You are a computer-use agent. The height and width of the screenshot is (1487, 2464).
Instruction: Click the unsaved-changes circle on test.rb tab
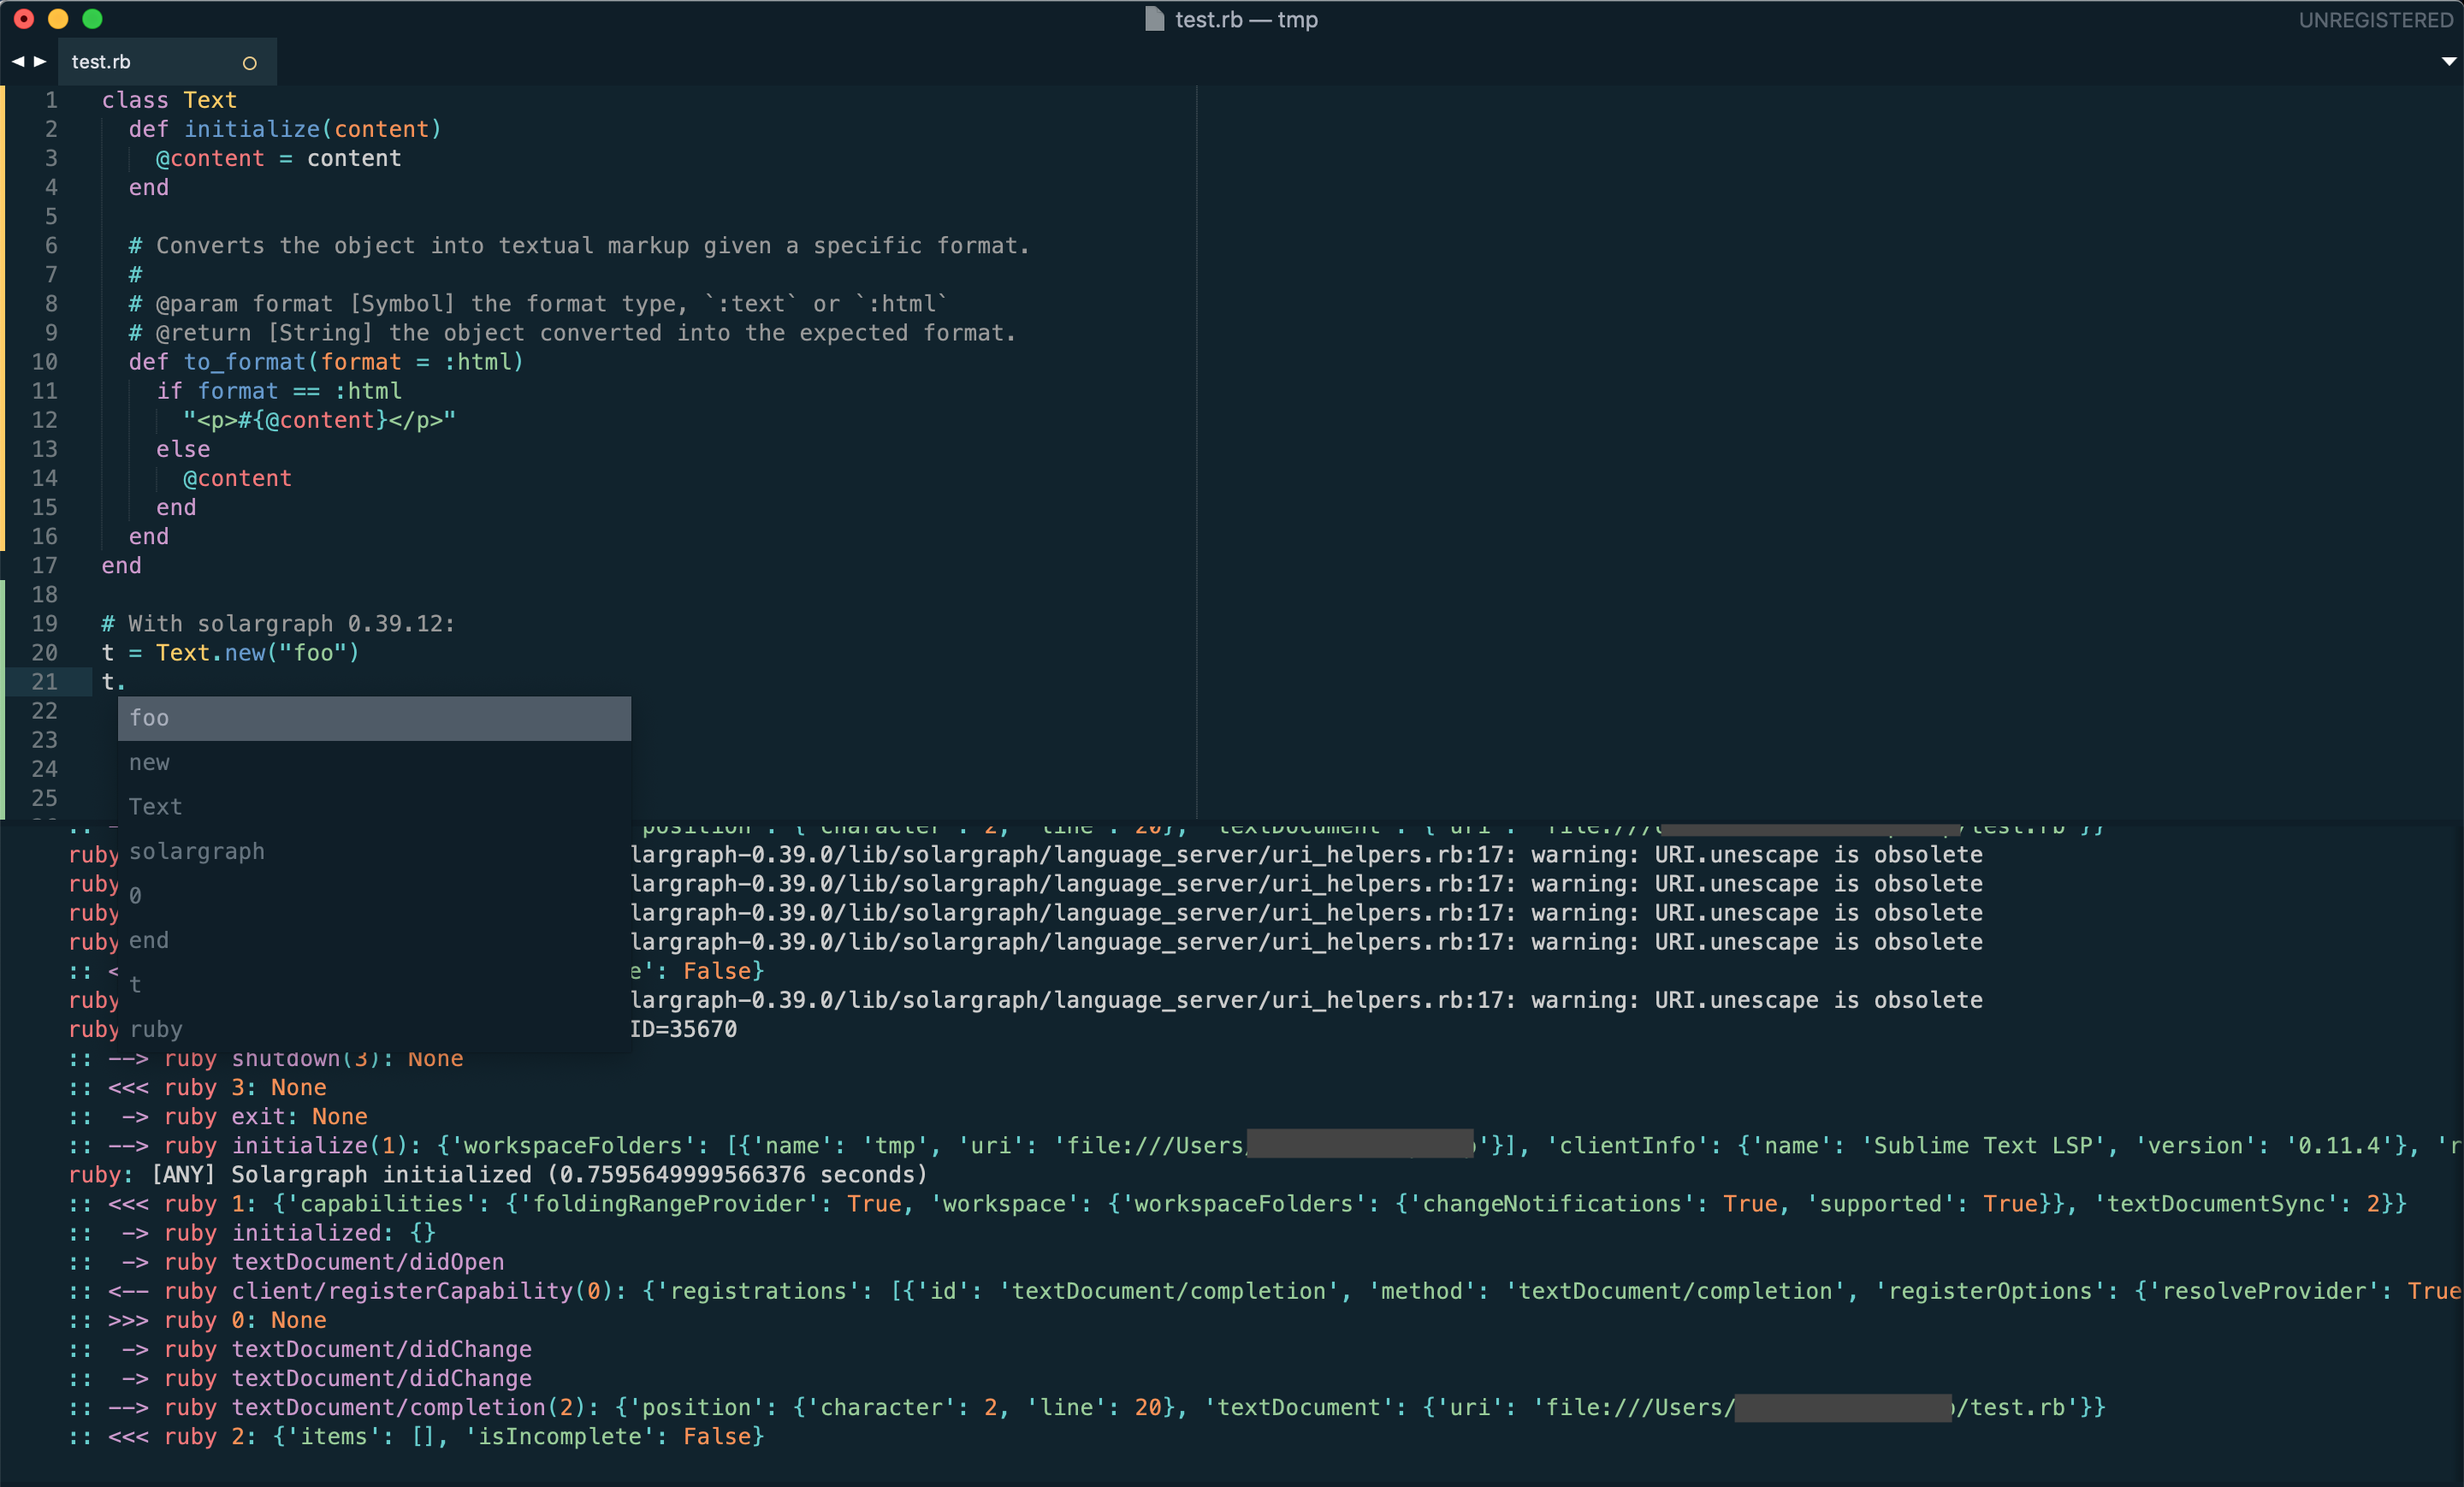coord(249,63)
